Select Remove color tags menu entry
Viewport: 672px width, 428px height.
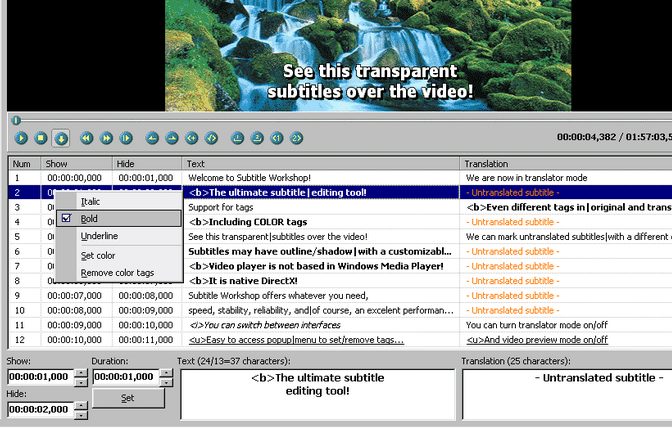[119, 272]
